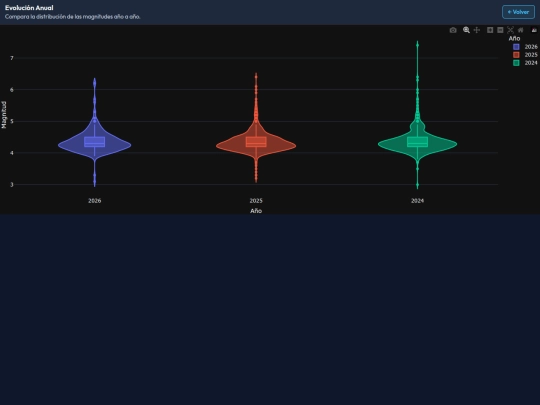Select the Zoom magnifier tool
Screen dimensions: 540x405
[x=466, y=30]
